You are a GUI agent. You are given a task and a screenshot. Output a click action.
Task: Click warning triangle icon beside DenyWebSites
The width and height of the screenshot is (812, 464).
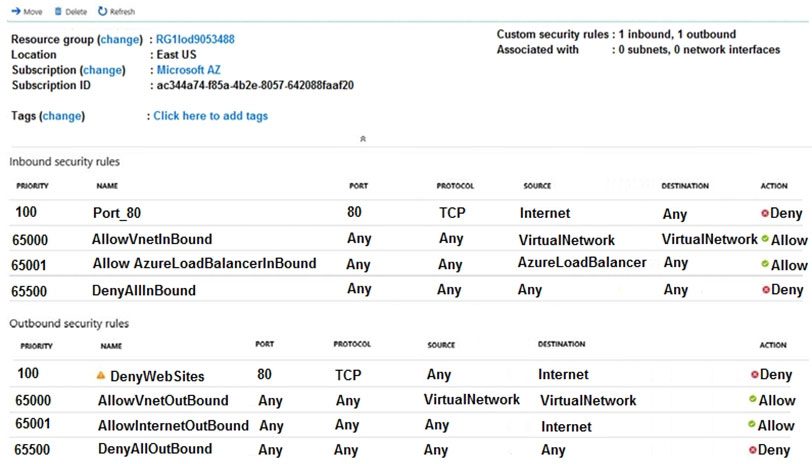coord(101,375)
